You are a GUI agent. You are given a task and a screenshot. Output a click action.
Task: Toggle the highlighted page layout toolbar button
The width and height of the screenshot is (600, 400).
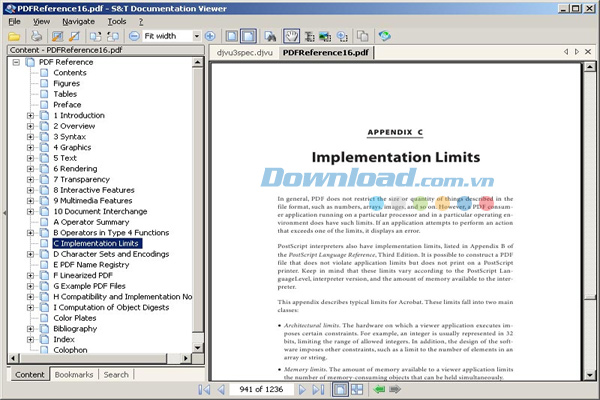tap(248, 36)
